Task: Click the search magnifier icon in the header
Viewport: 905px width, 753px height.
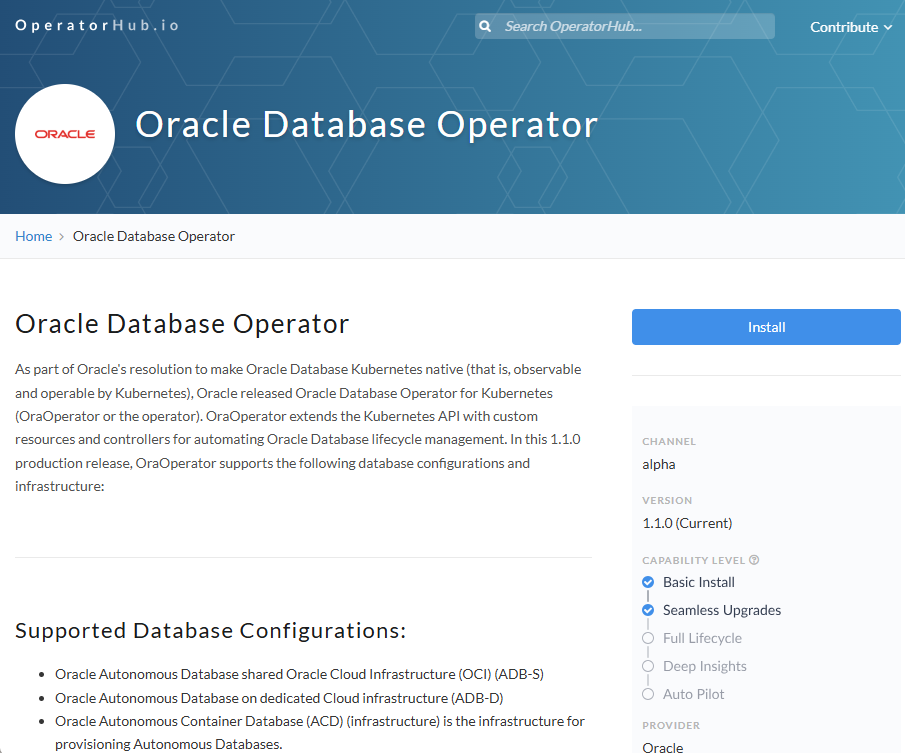Action: [485, 26]
